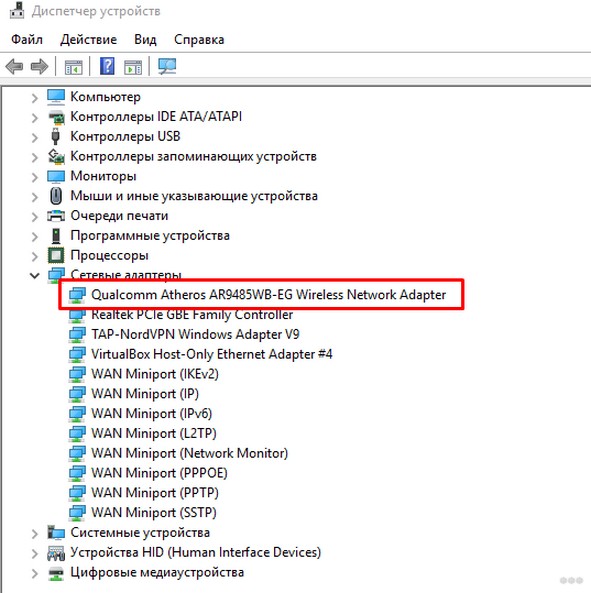
Task: Select TAP-NordVPN Windows Adapter V9
Action: 195,334
